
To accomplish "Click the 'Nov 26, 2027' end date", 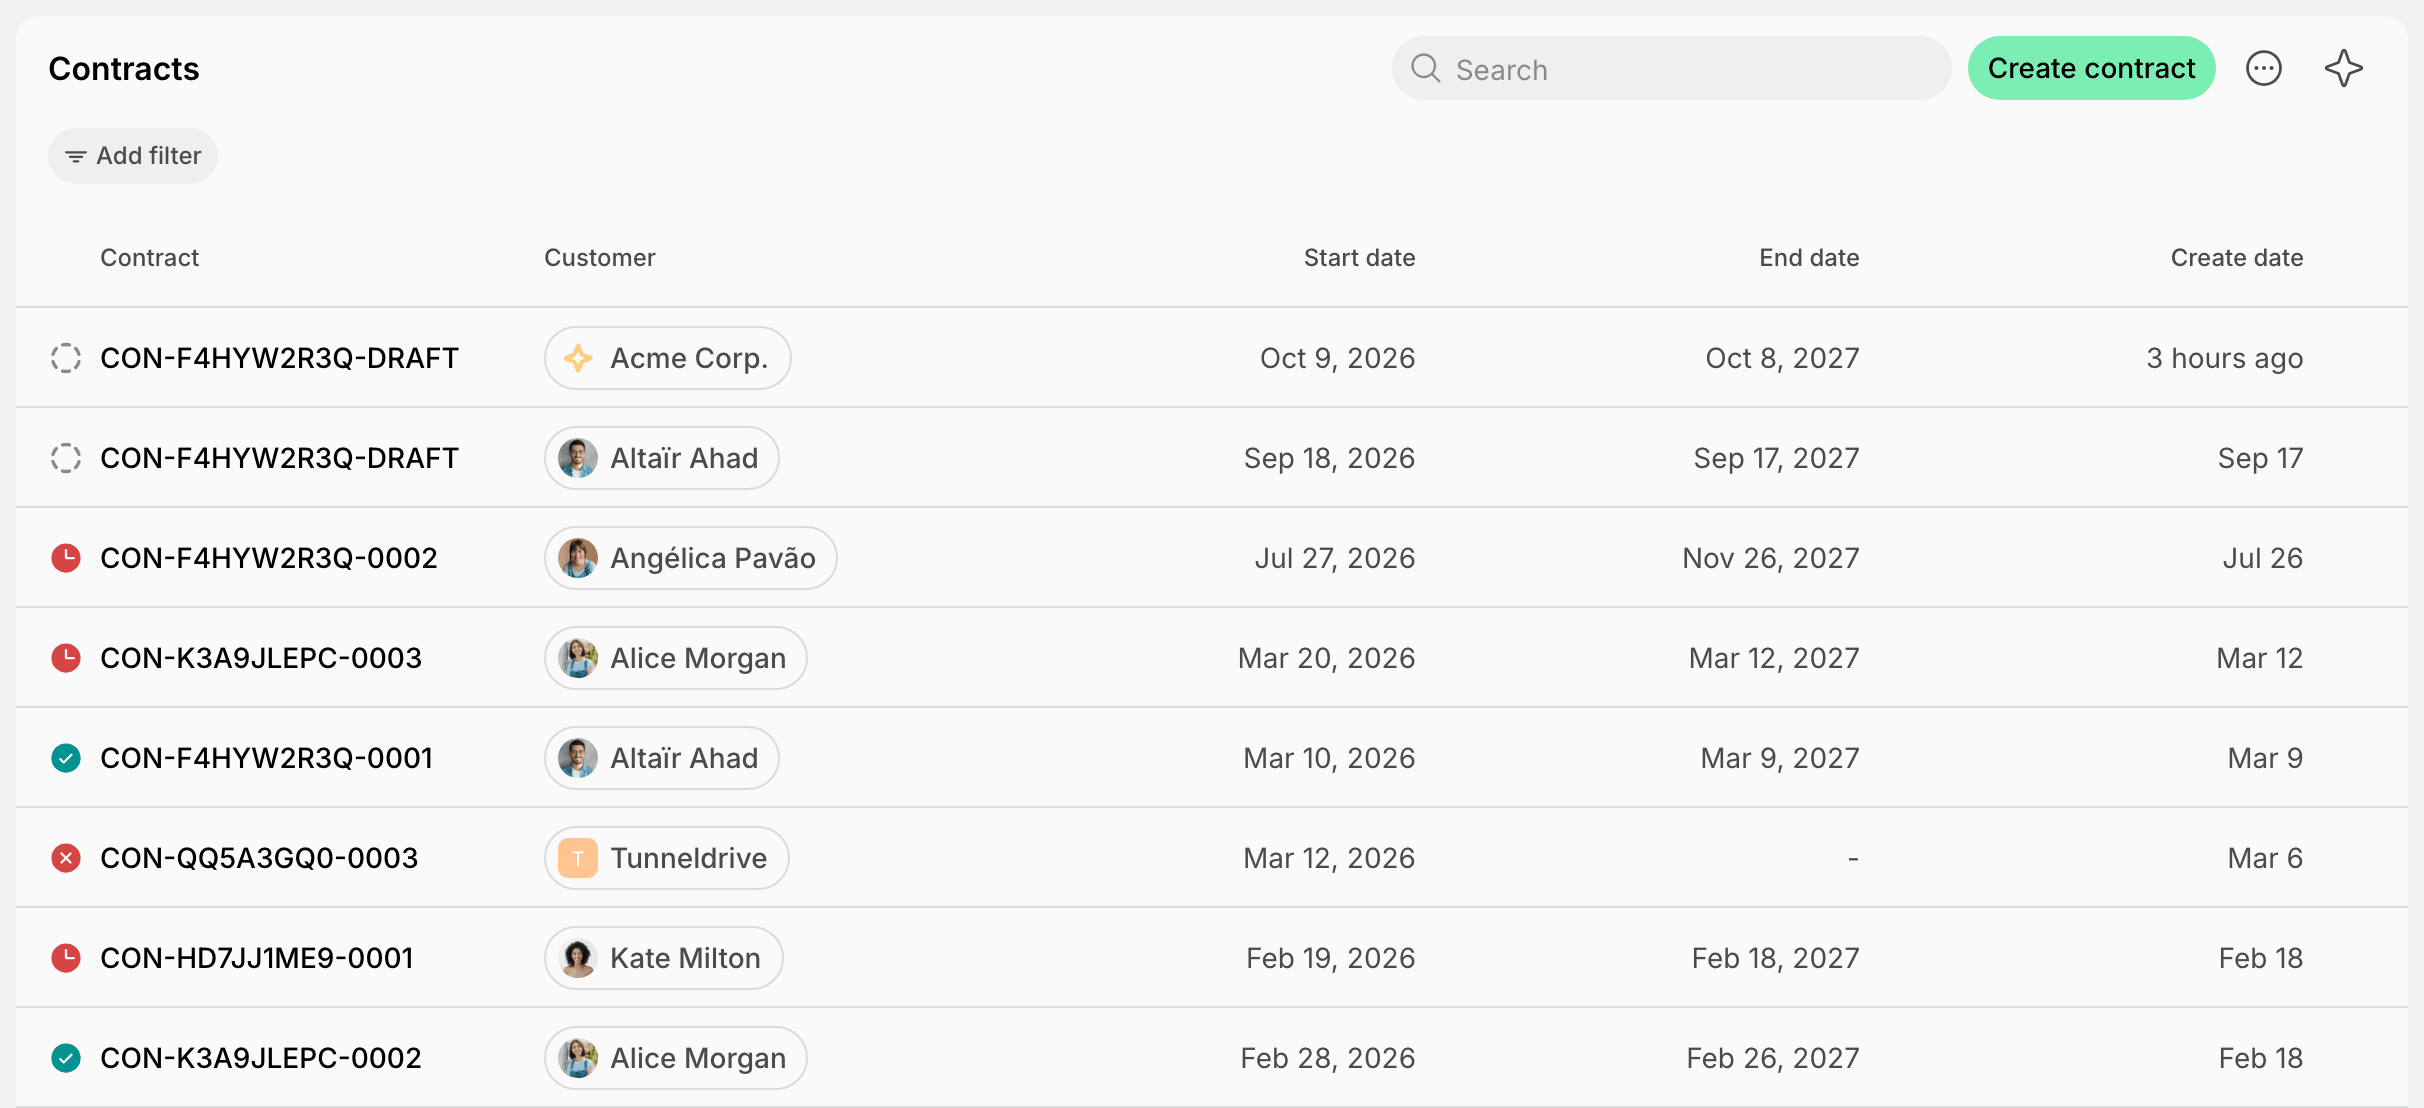I will [x=1771, y=558].
